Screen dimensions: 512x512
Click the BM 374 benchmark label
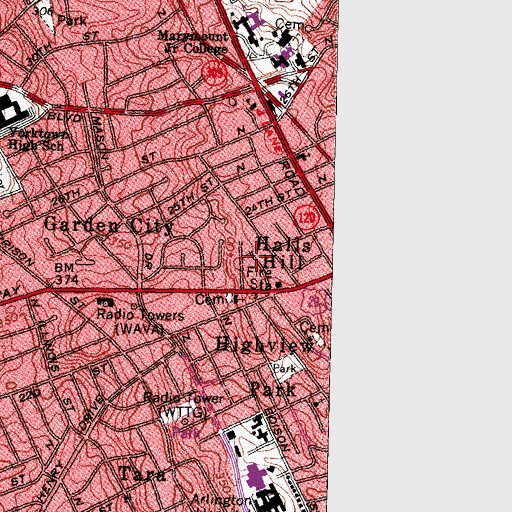(67, 274)
